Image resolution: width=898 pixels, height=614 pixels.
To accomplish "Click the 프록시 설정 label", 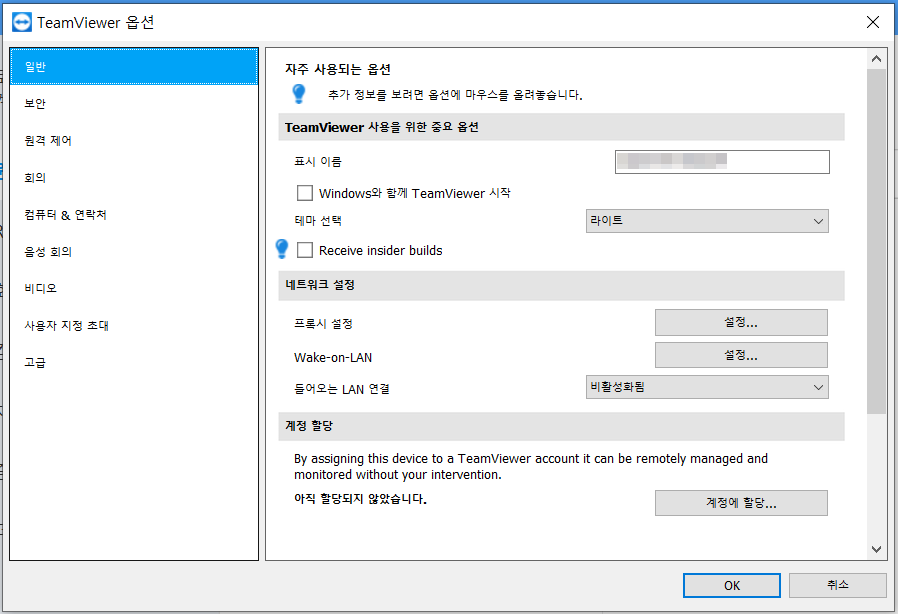I will coord(323,324).
